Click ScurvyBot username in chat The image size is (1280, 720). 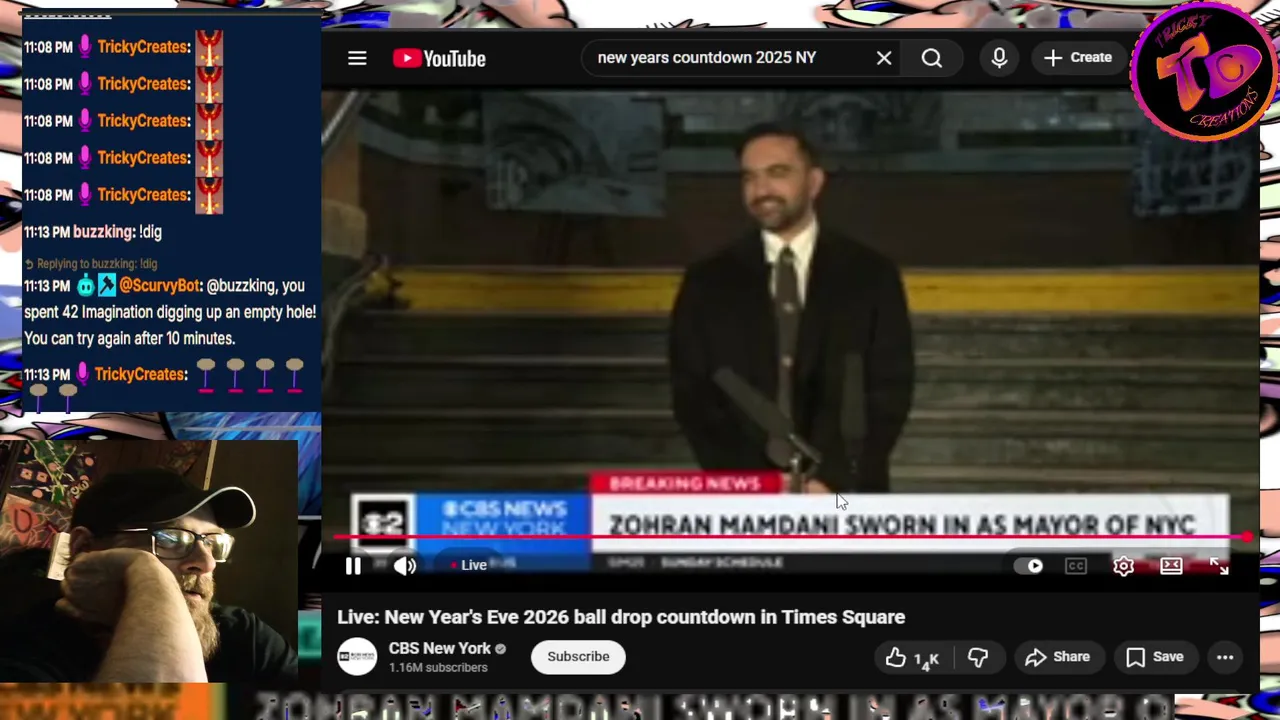click(160, 286)
